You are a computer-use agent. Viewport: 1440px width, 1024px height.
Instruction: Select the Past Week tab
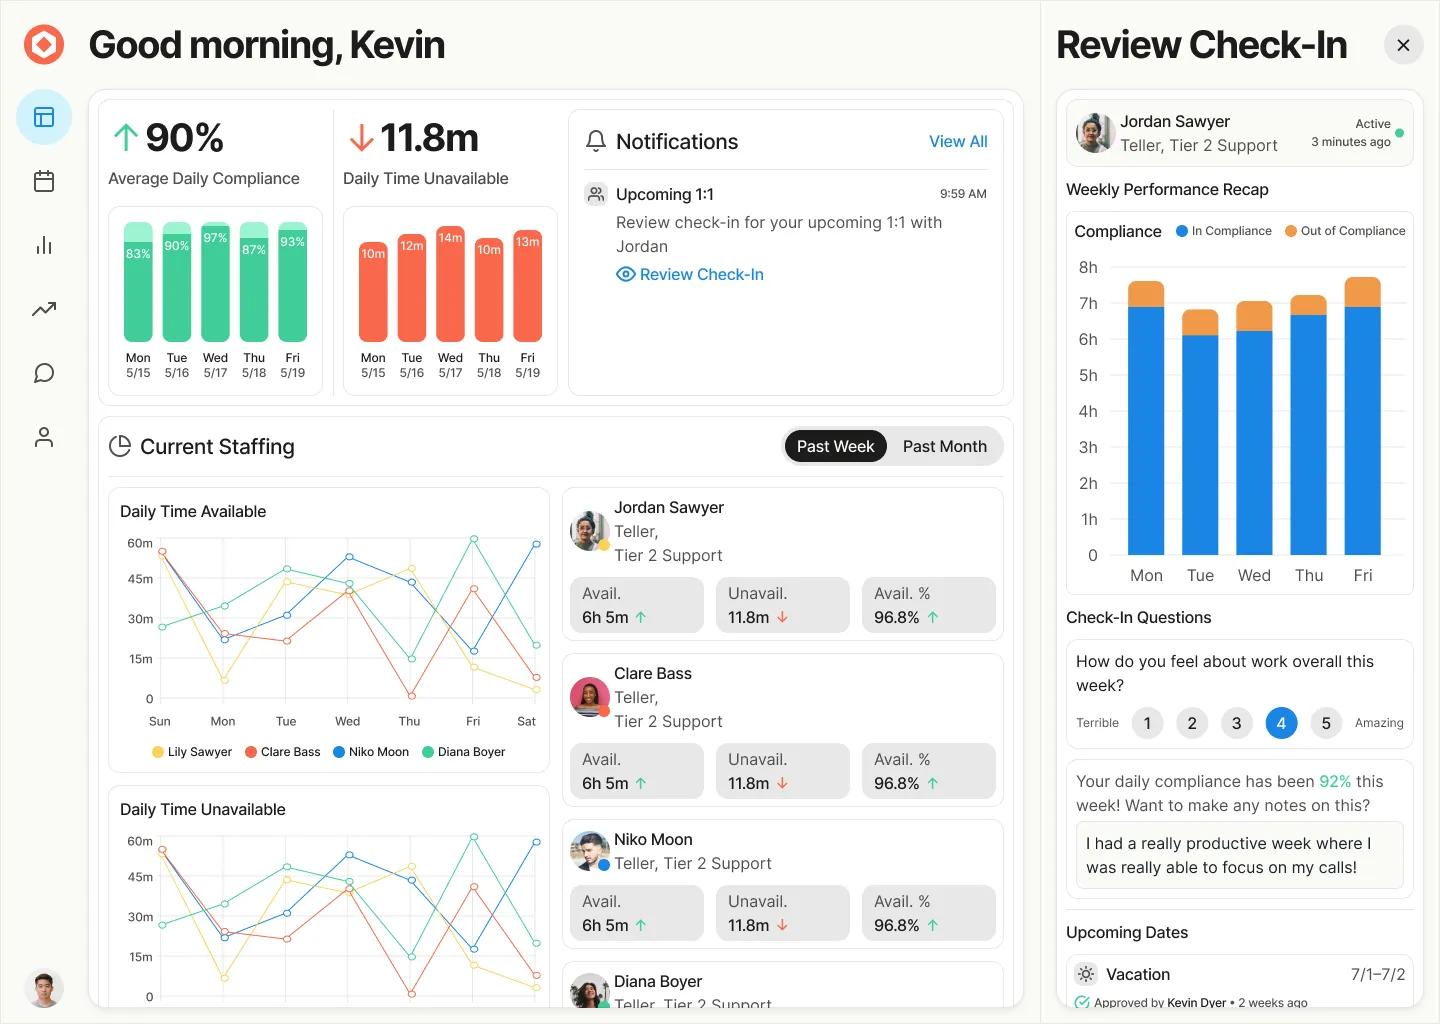click(x=835, y=446)
